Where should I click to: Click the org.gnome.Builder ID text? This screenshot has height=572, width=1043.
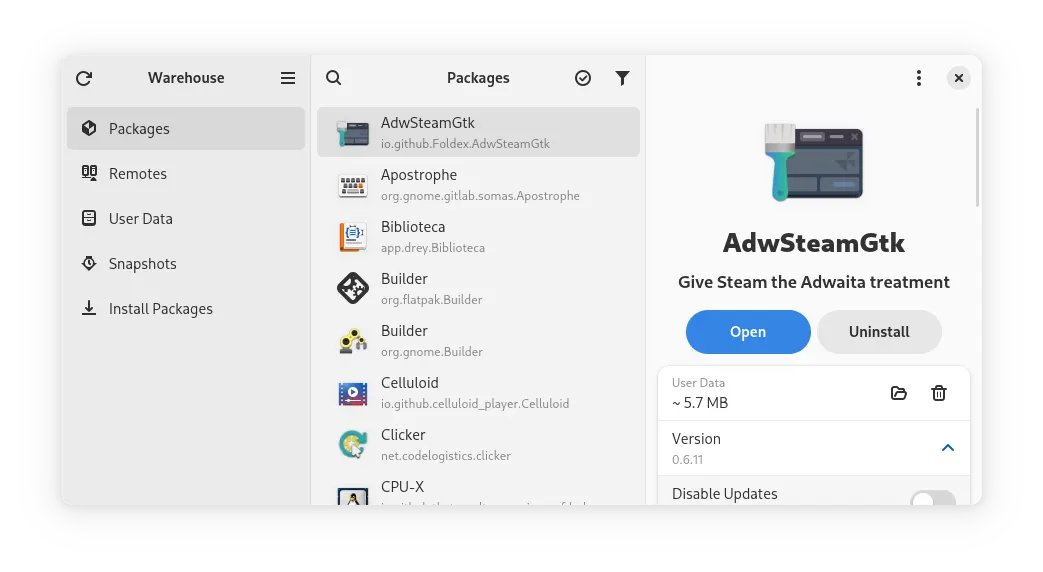coord(432,351)
